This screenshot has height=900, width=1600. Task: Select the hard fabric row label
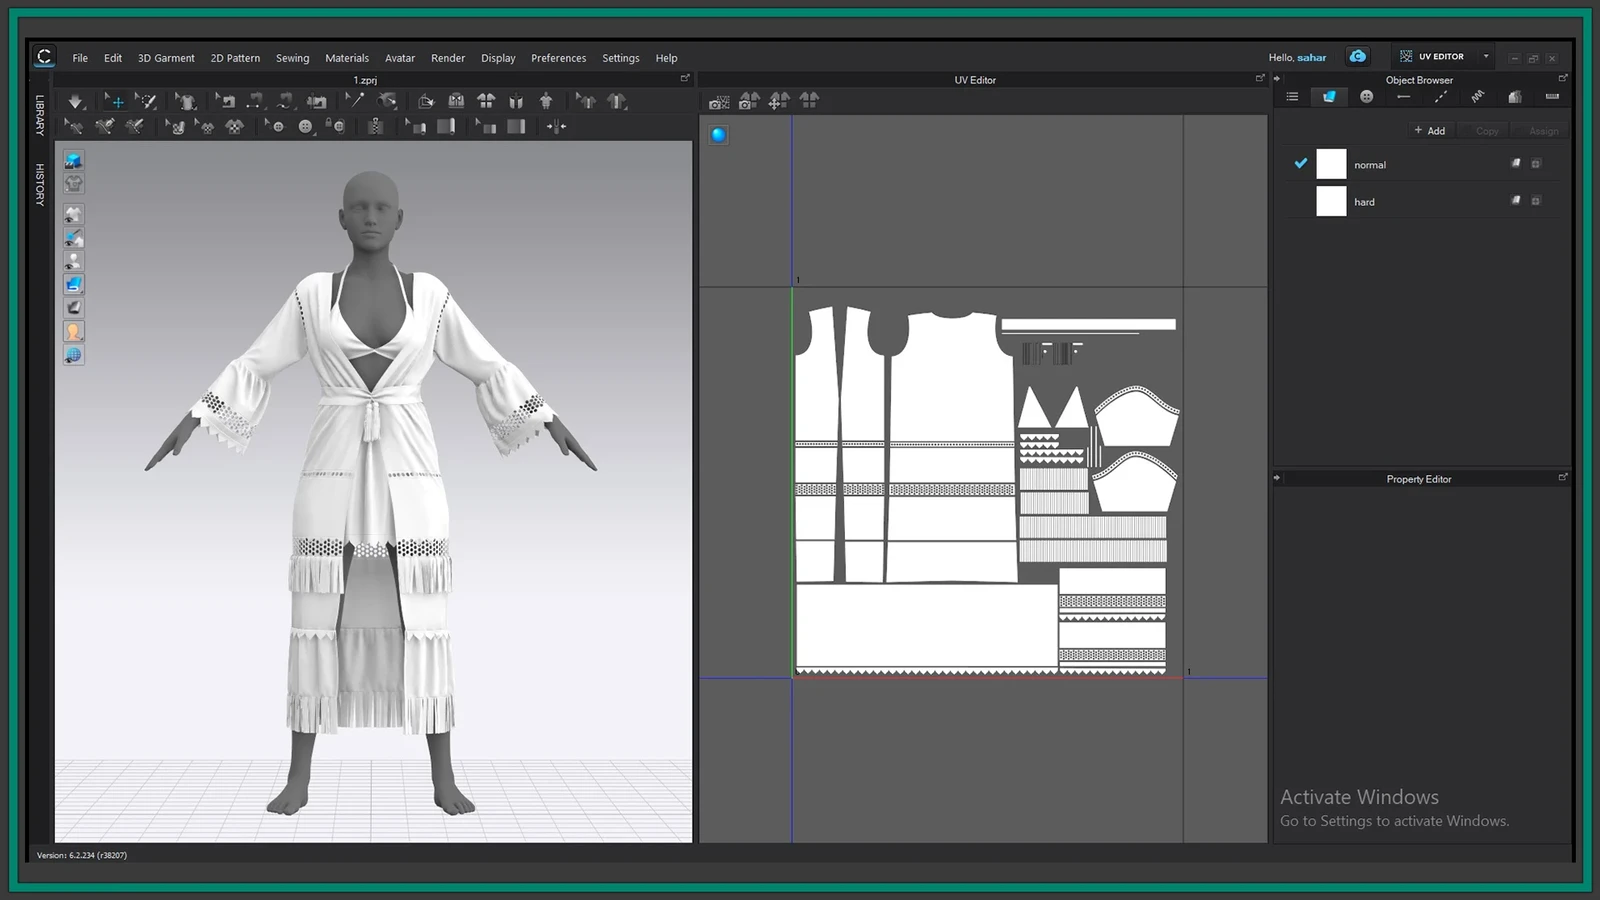tap(1364, 202)
